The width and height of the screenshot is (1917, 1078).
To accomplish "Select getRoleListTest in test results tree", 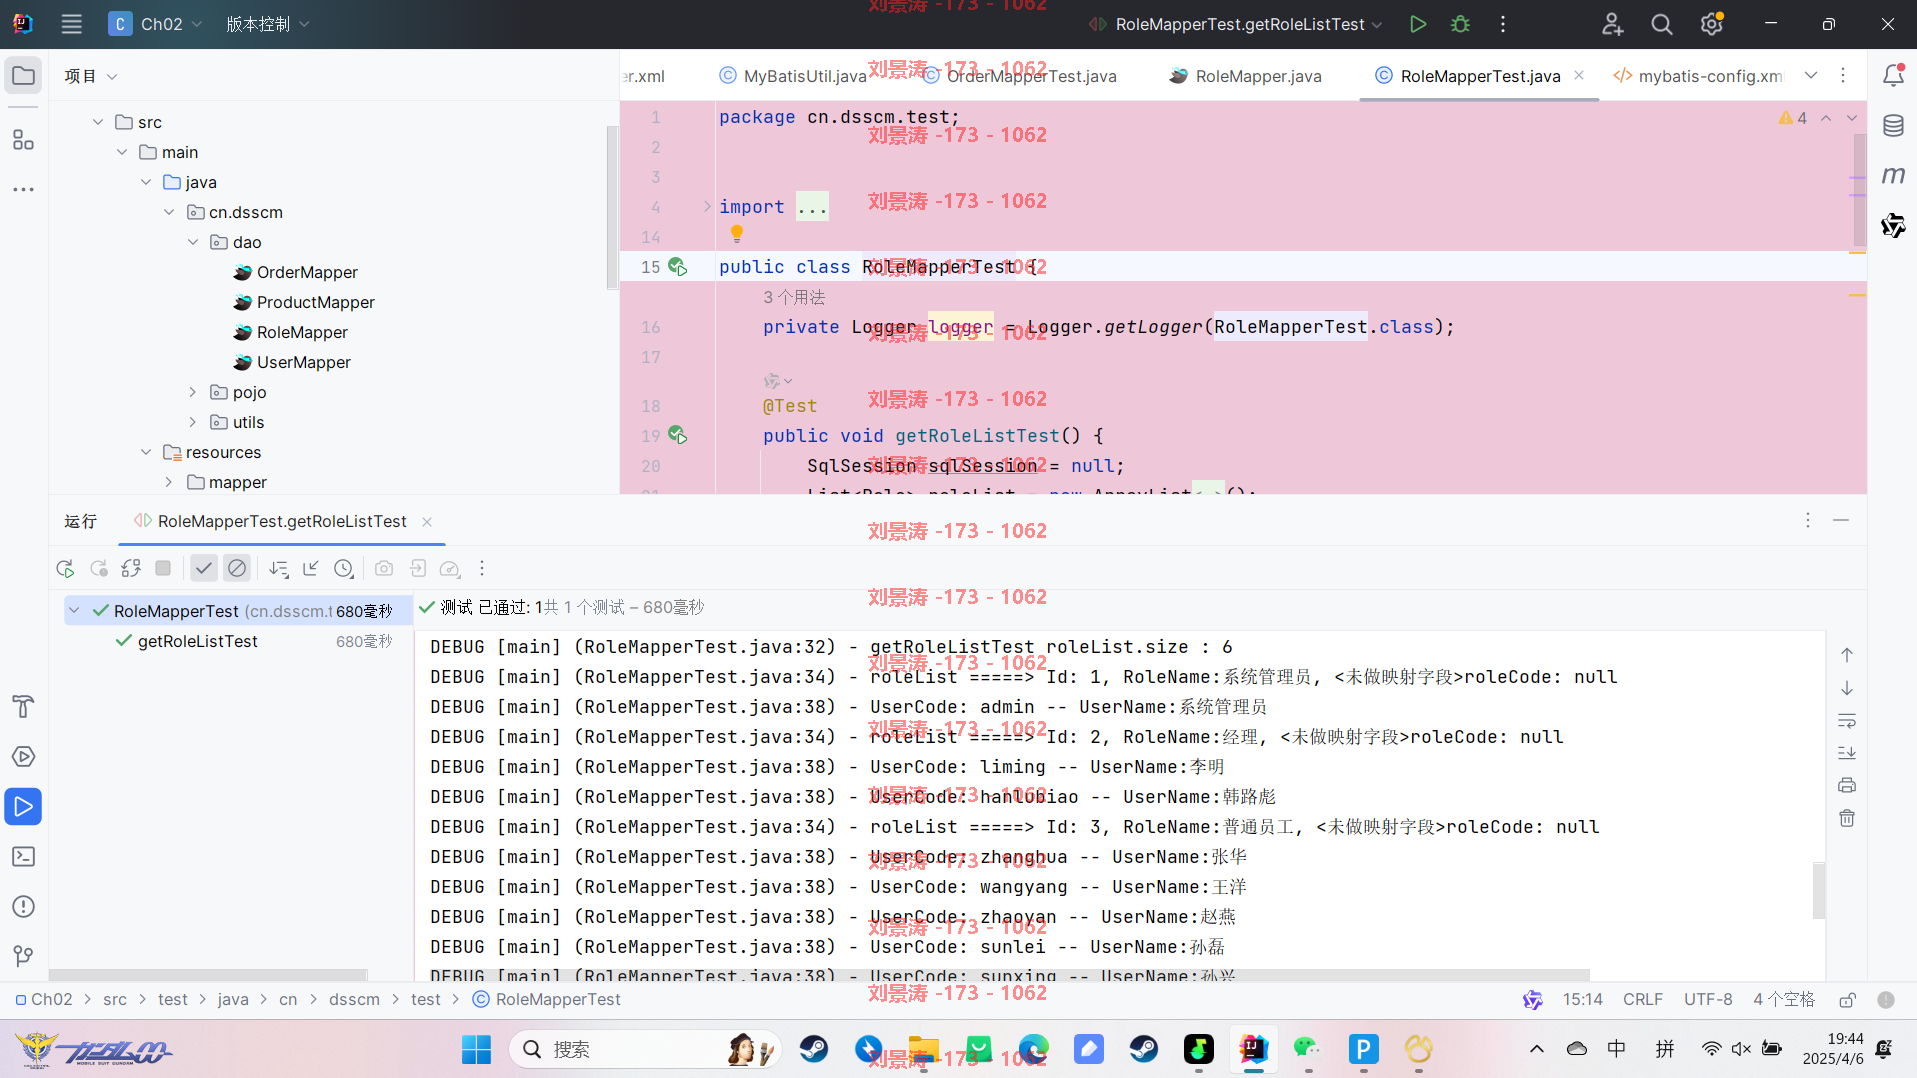I will (x=198, y=641).
